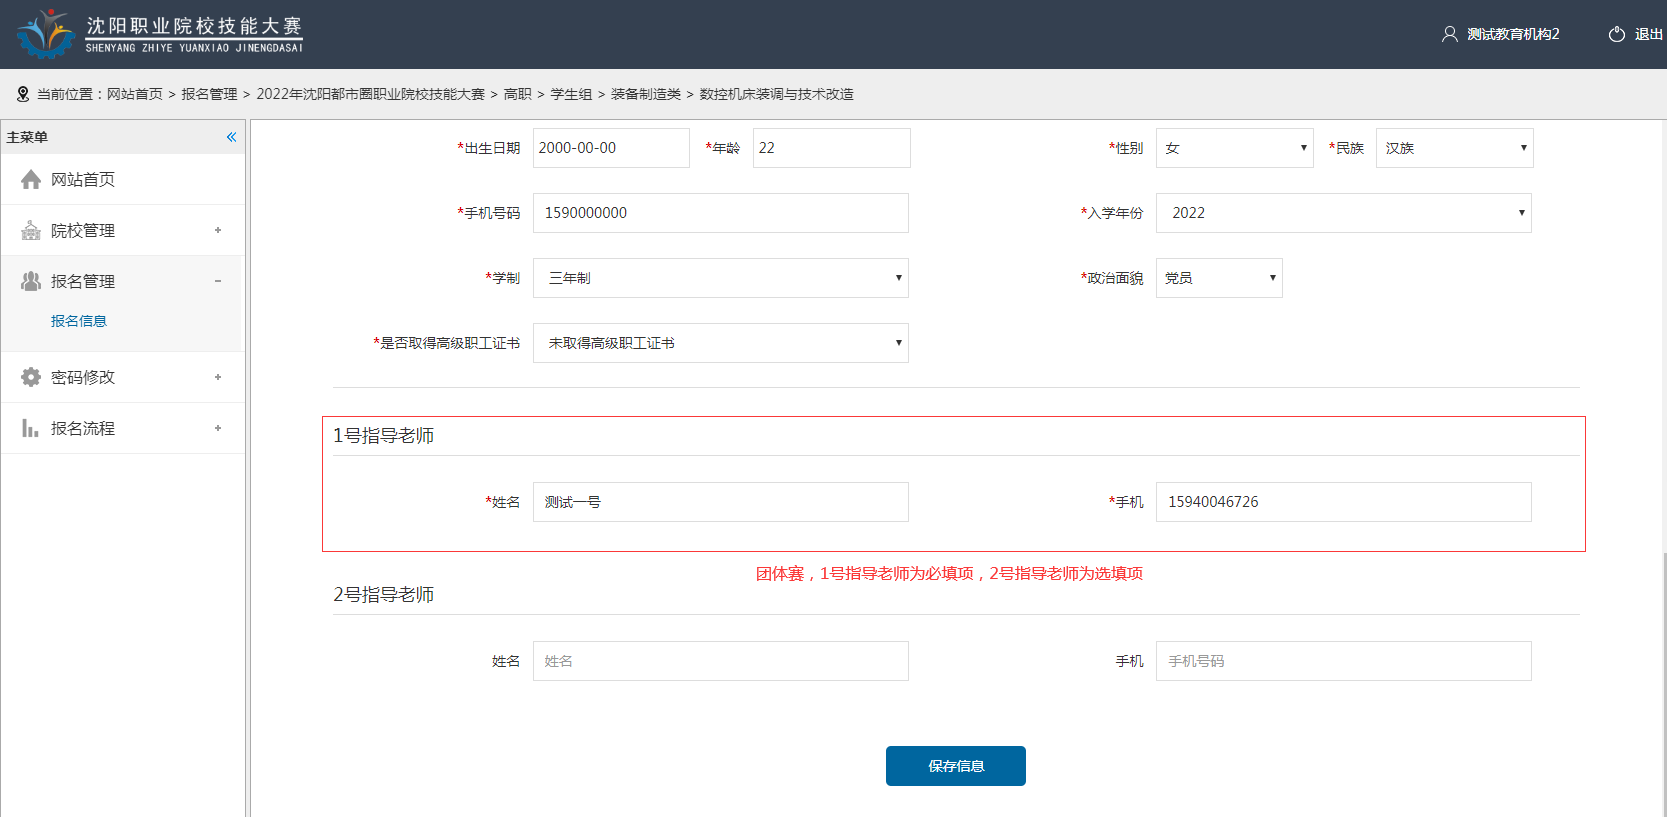
Task: Click the 保存信息 save button
Action: [955, 766]
